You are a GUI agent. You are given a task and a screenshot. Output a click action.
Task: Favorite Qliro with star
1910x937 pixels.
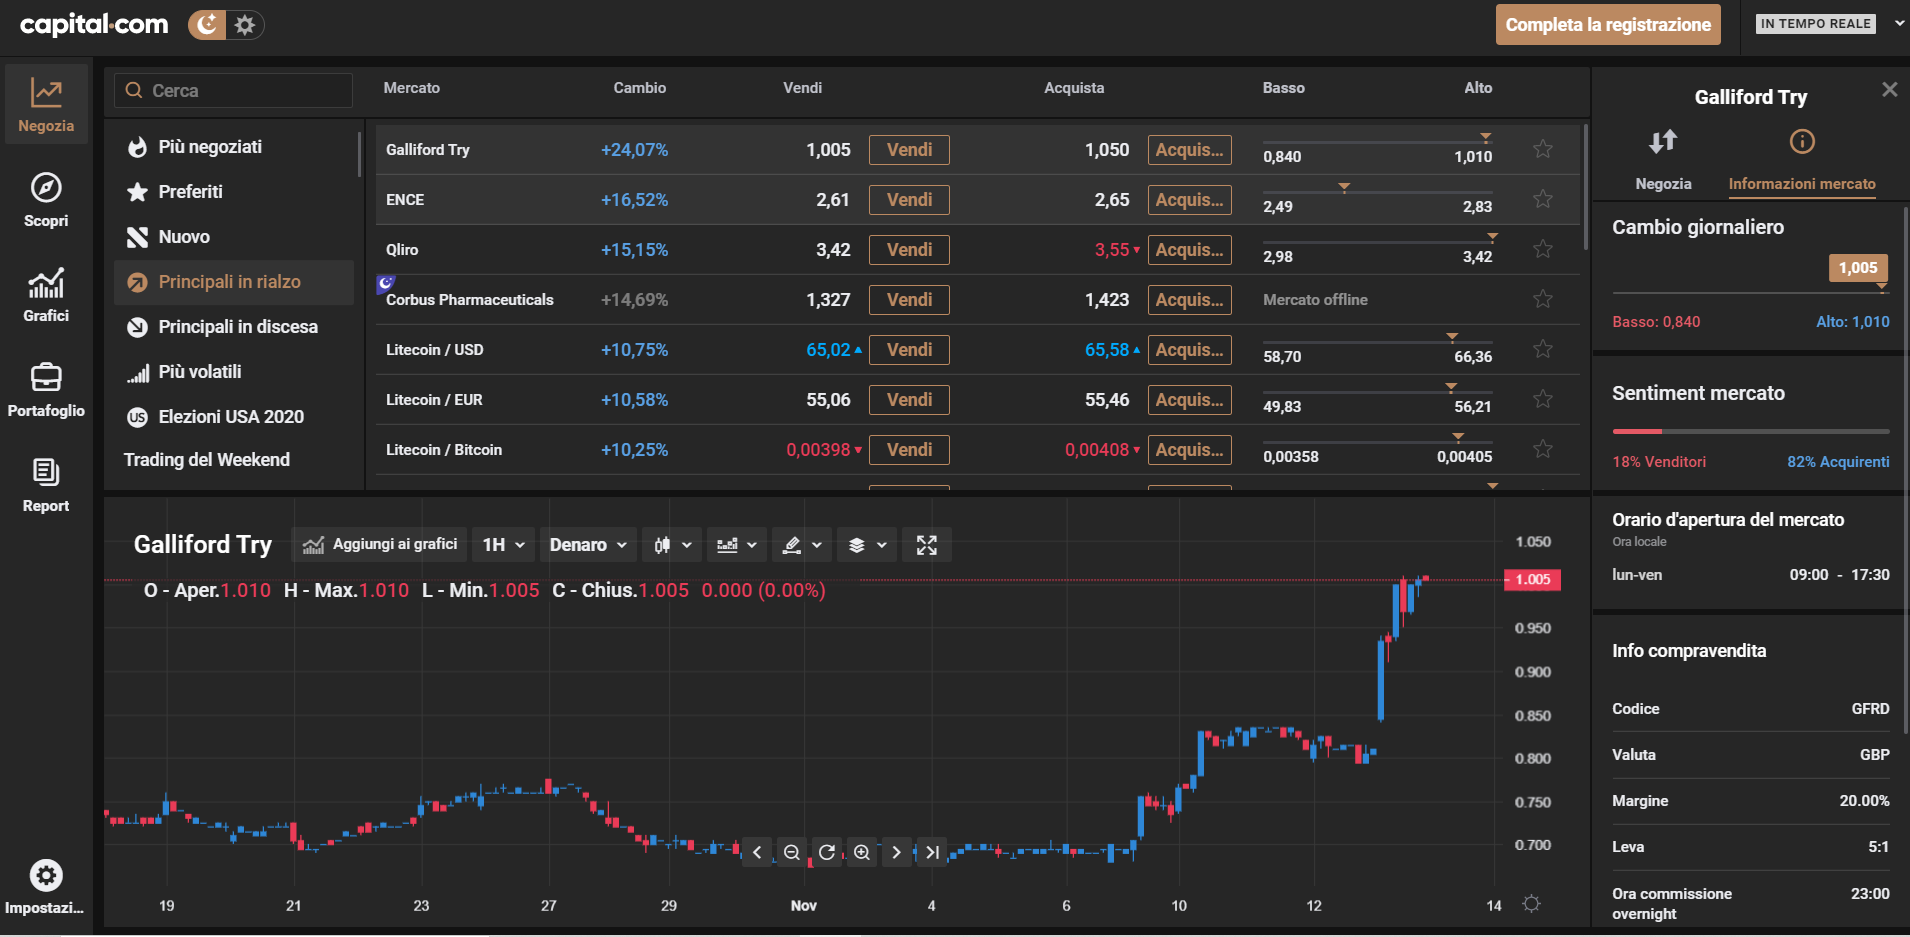coord(1543,249)
